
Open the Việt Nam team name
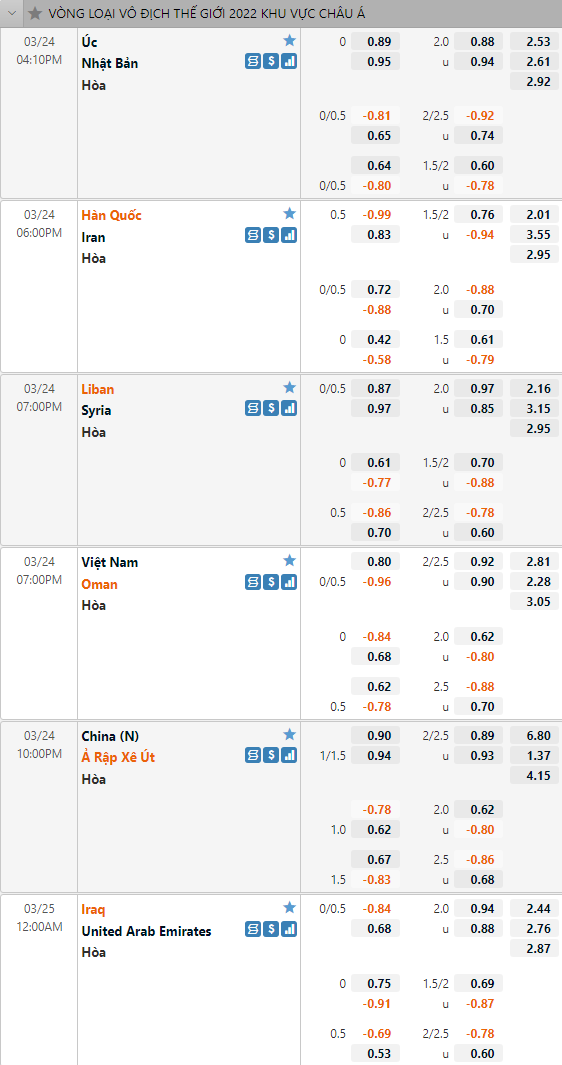[109, 562]
